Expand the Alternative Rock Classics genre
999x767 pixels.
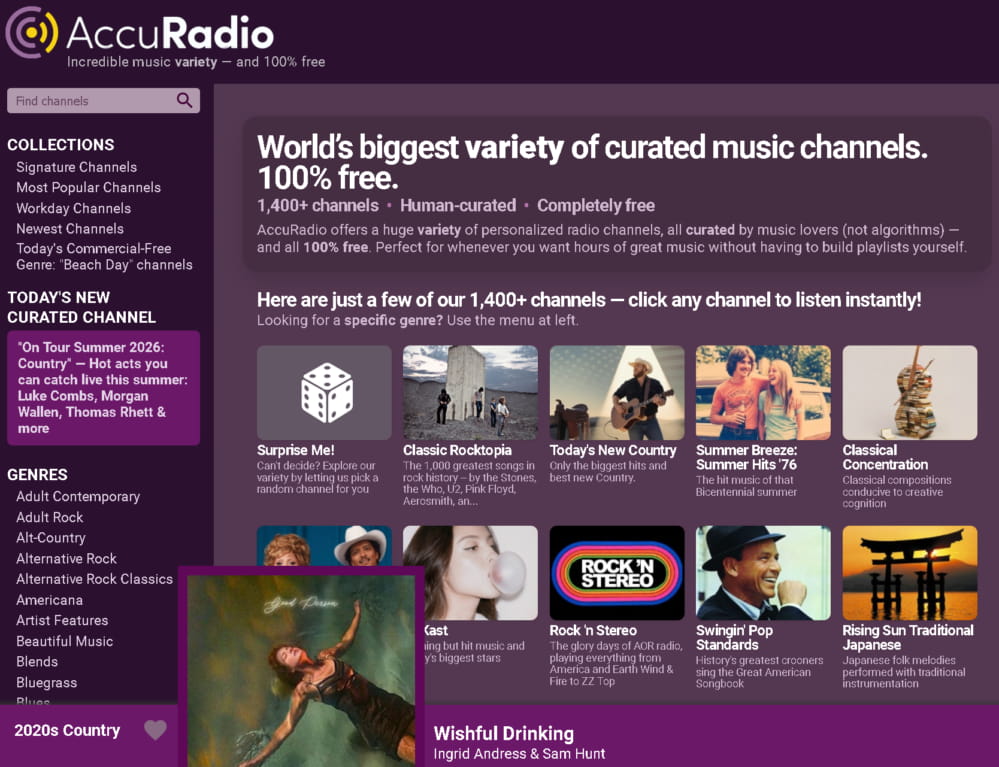pyautogui.click(x=94, y=579)
